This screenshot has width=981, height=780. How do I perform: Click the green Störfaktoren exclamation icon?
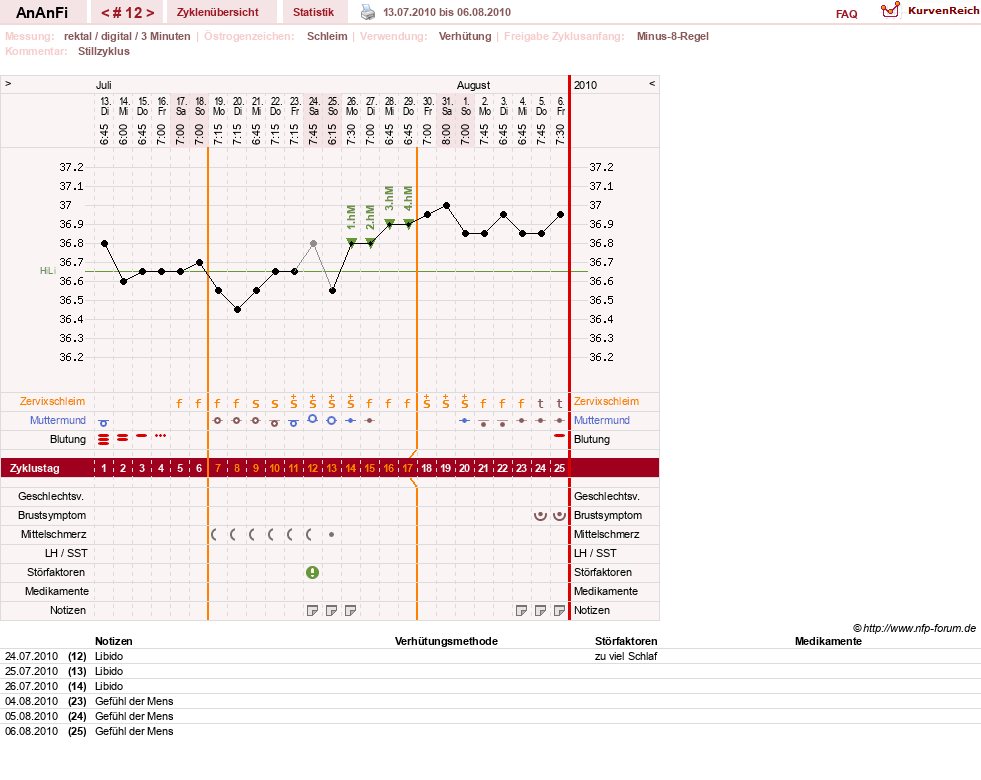(312, 572)
